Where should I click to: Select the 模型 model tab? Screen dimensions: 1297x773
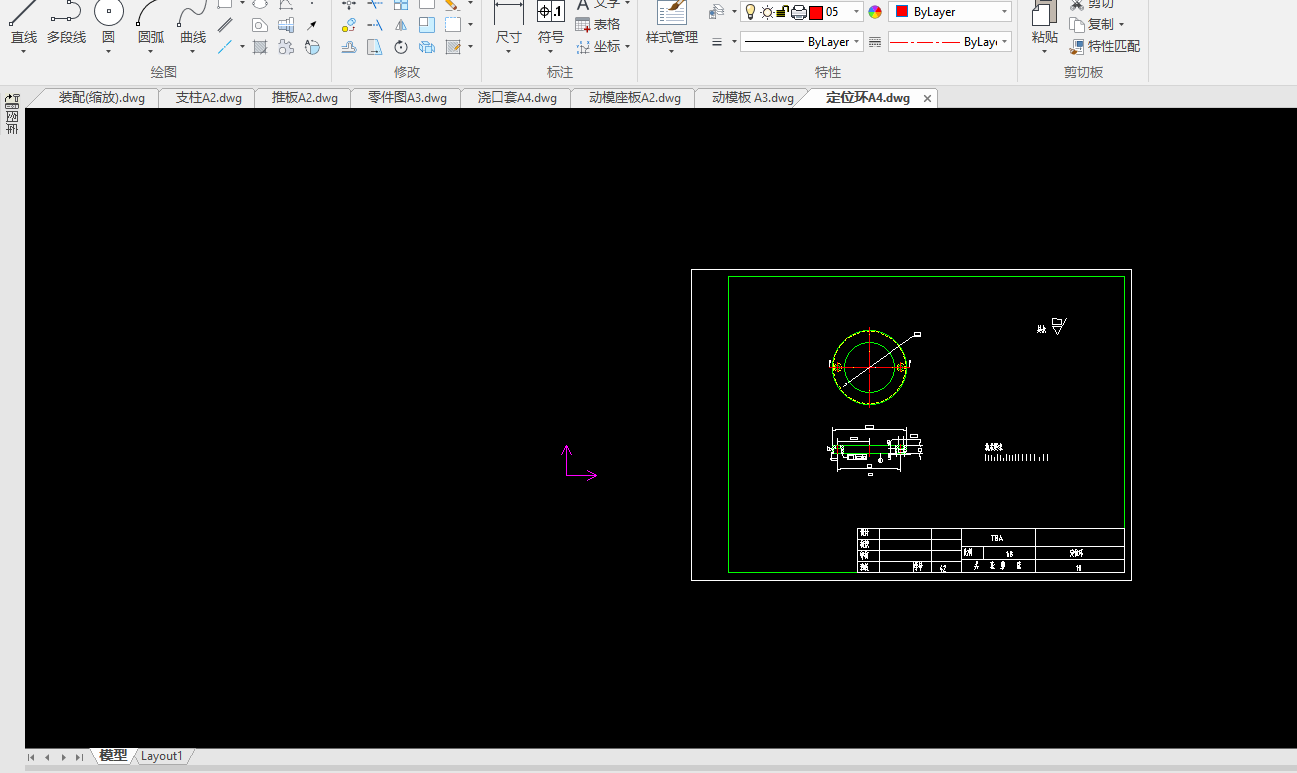[113, 756]
